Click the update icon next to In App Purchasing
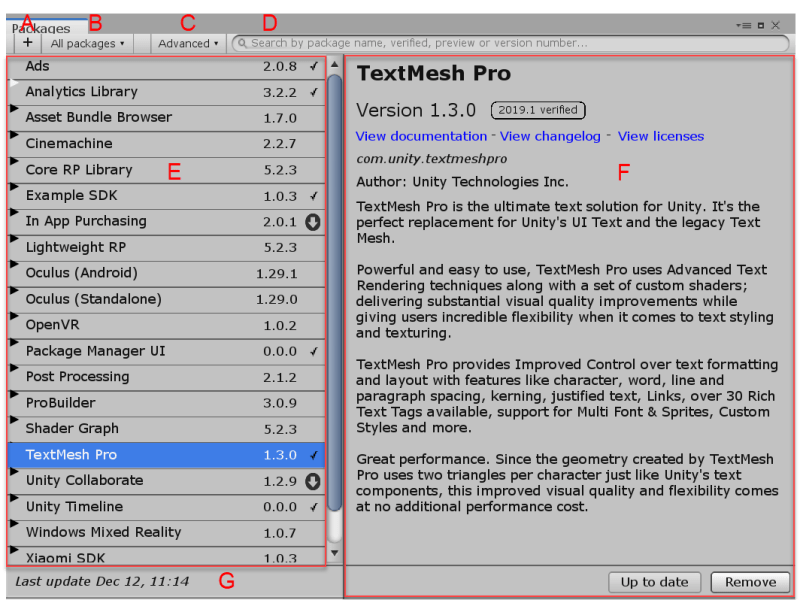This screenshot has width=800, height=600. tap(313, 221)
